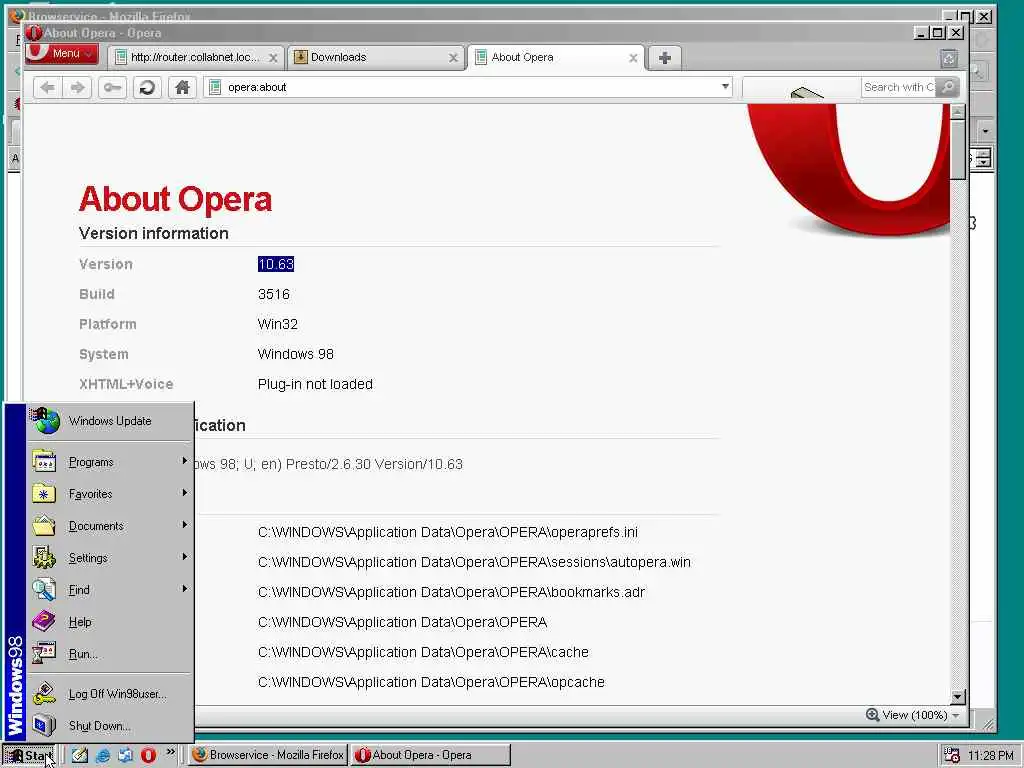Close the Downloads tab
1024x768 pixels.
(453, 58)
